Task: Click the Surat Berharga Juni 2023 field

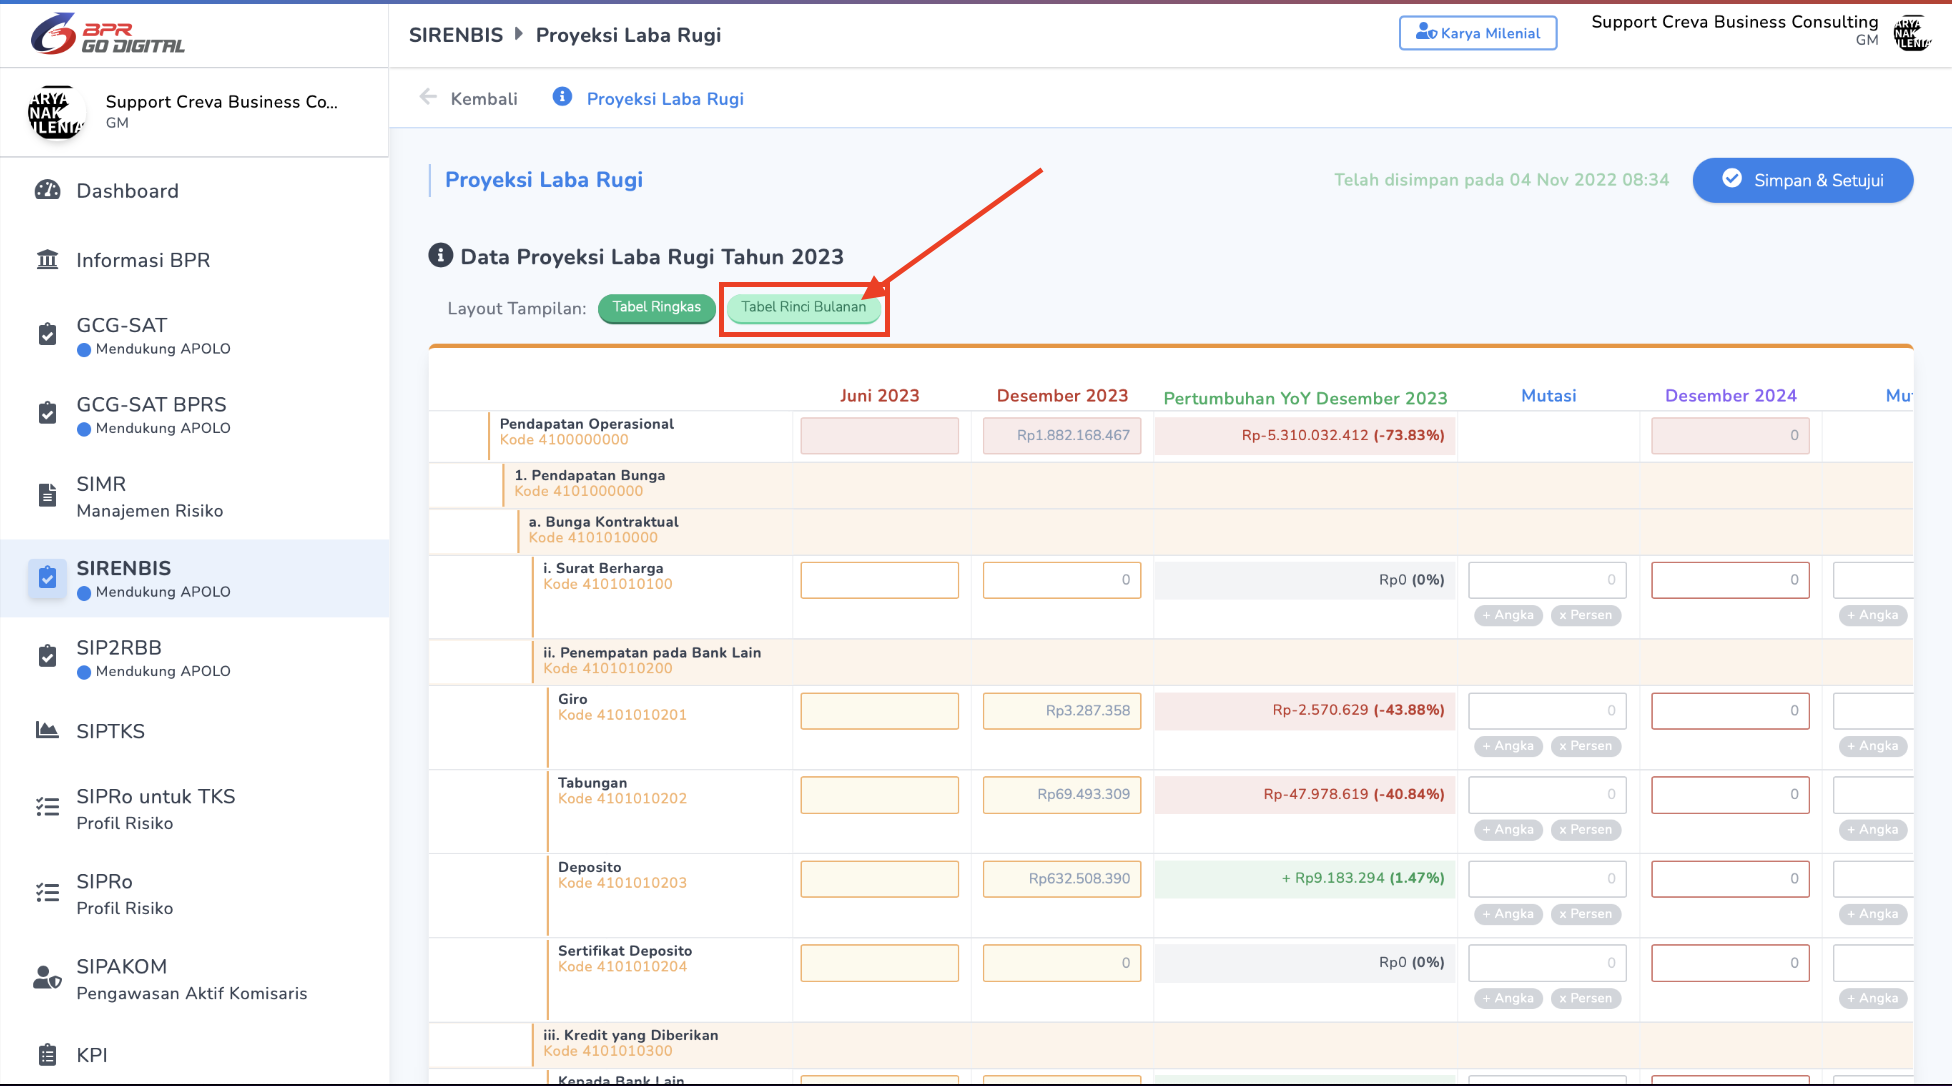Action: [x=880, y=580]
